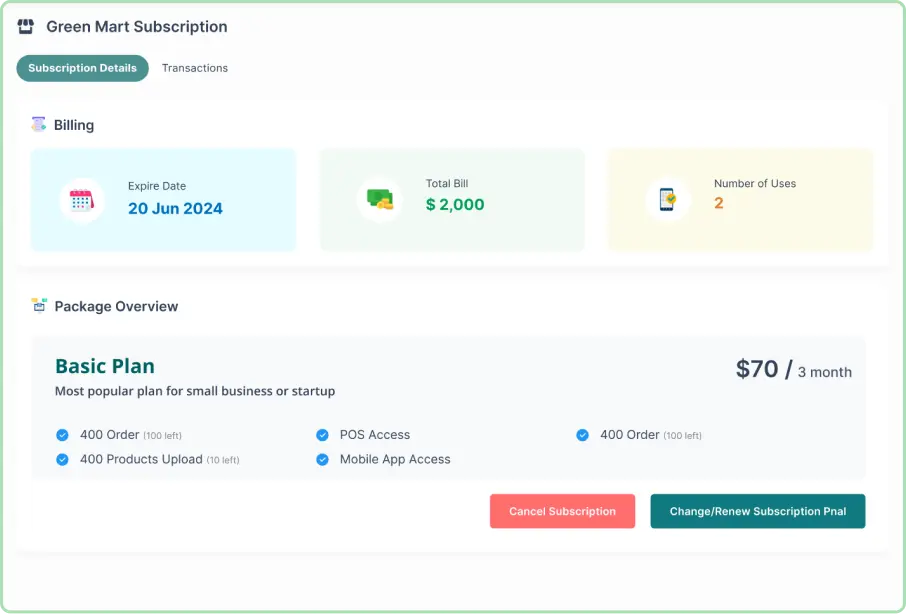Click the checkmark beside 400 Products Upload

[x=62, y=459]
